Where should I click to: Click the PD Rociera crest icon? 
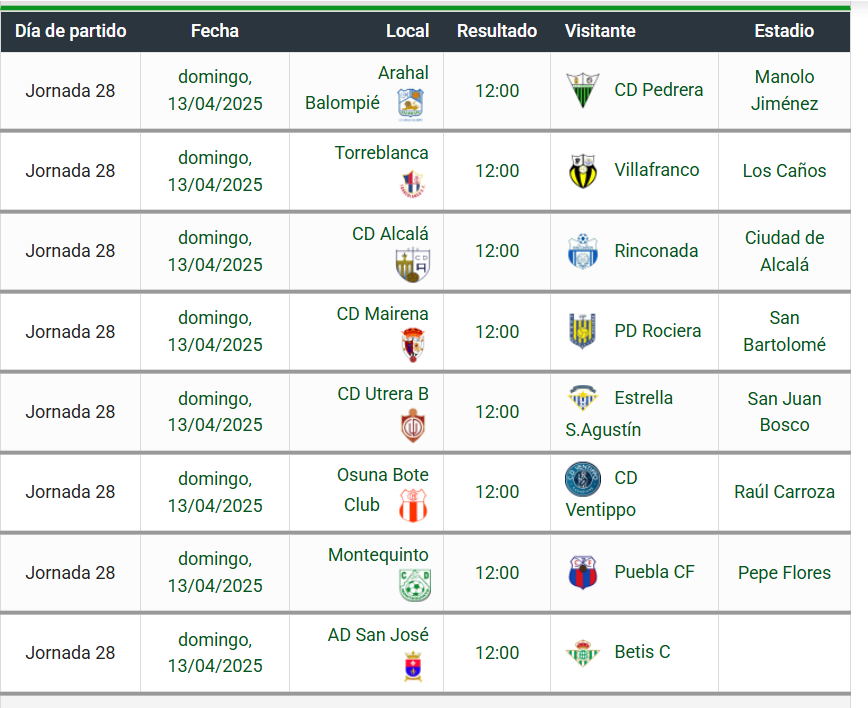pos(582,331)
